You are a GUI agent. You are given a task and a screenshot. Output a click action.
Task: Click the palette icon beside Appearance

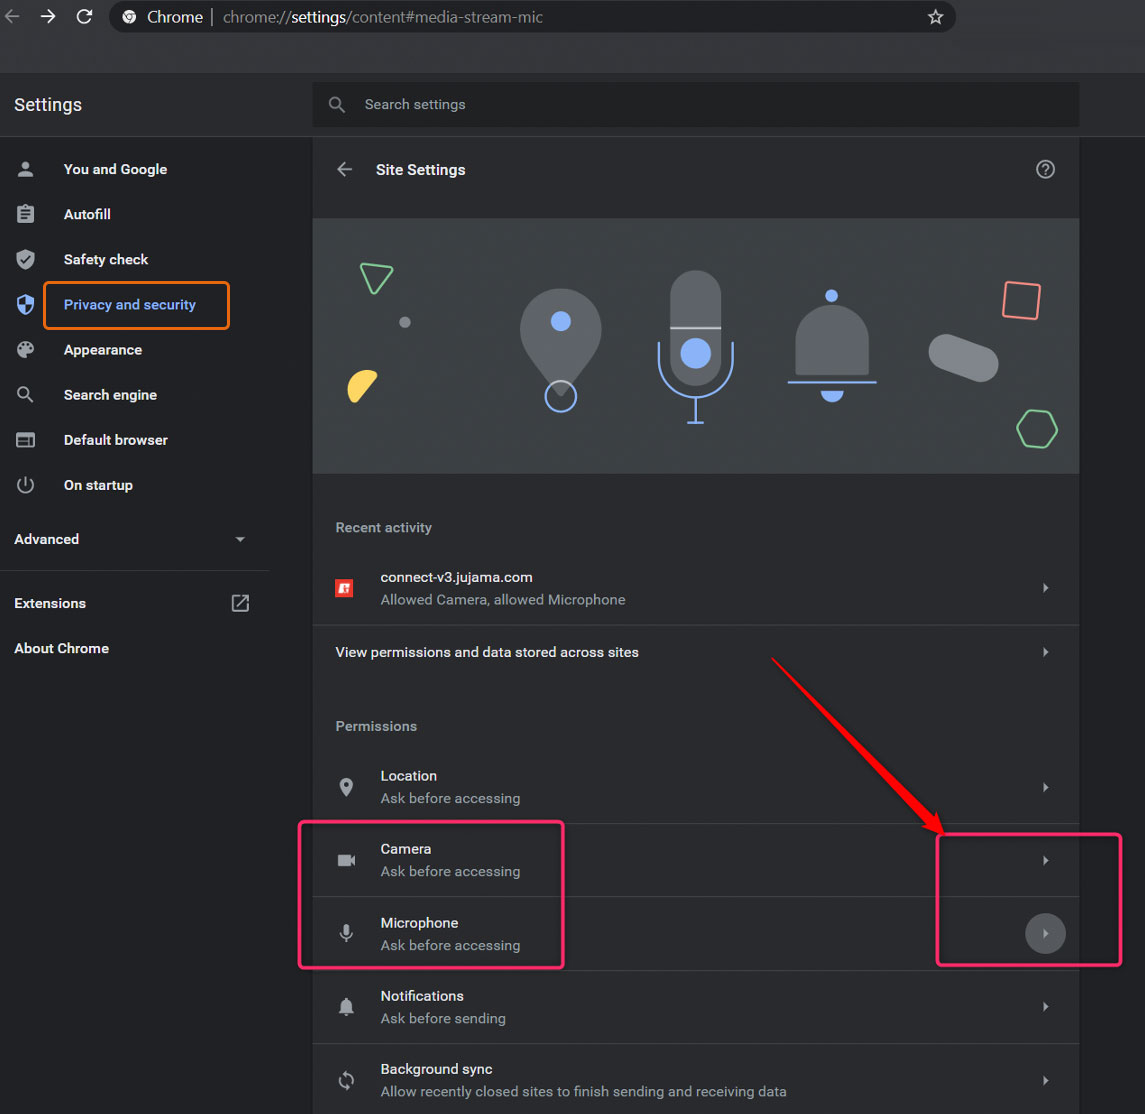click(26, 350)
